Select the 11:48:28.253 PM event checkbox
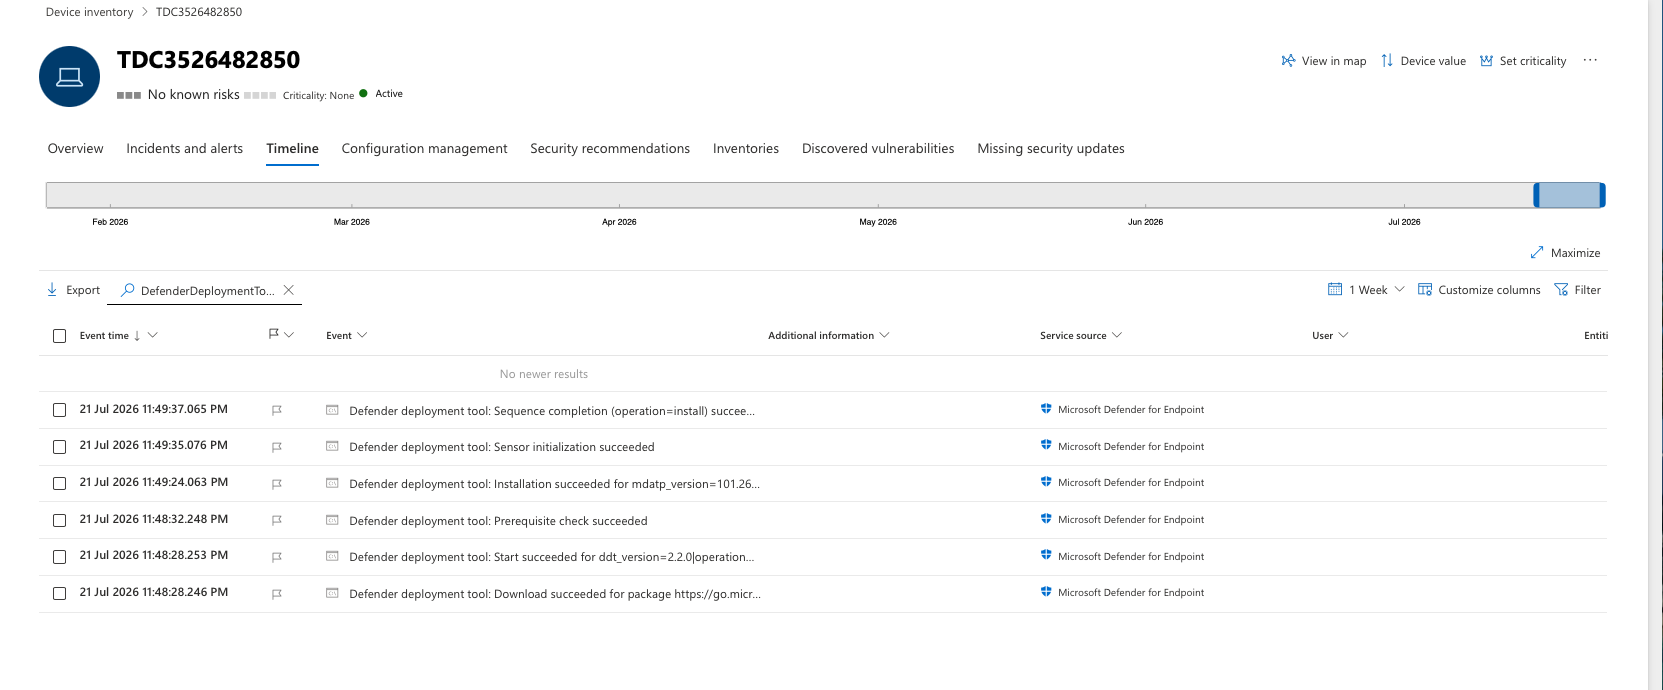The image size is (1663, 690). tap(59, 557)
